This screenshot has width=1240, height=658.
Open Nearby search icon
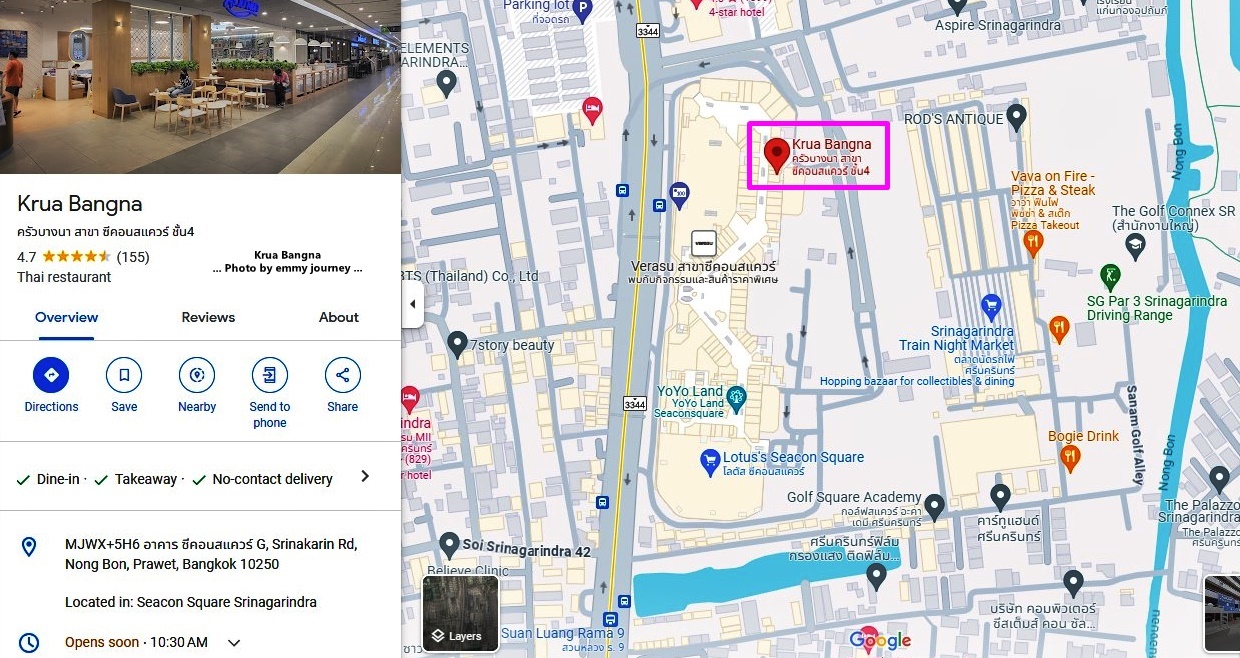tap(197, 376)
